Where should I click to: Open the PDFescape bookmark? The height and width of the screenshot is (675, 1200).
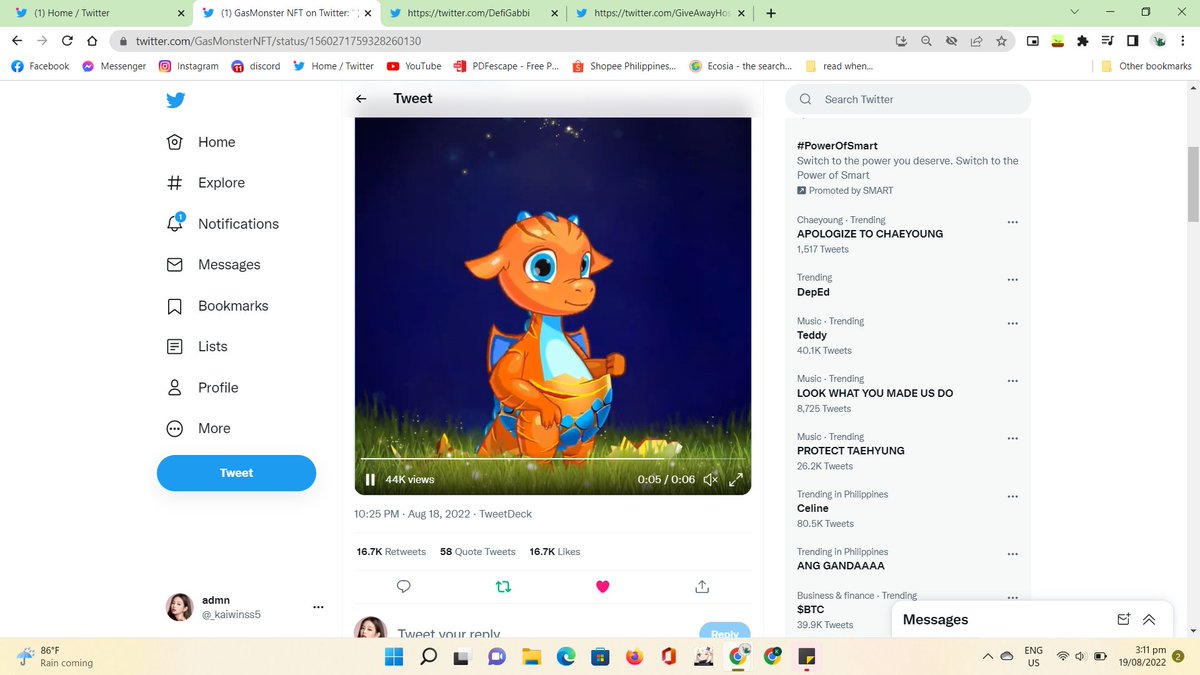[506, 66]
